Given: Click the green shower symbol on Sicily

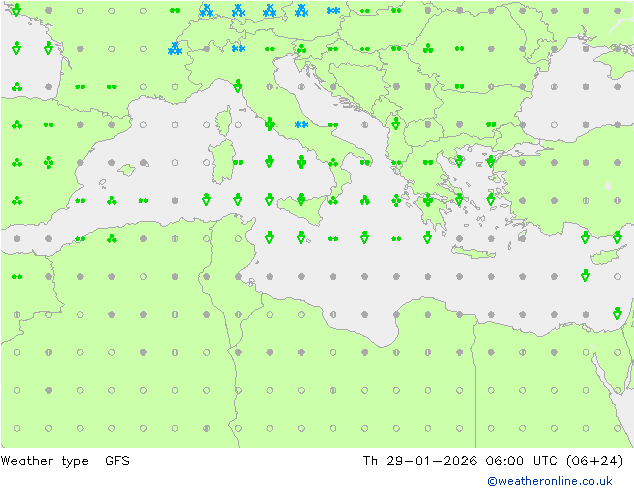Looking at the screenshot, I should 301,199.
